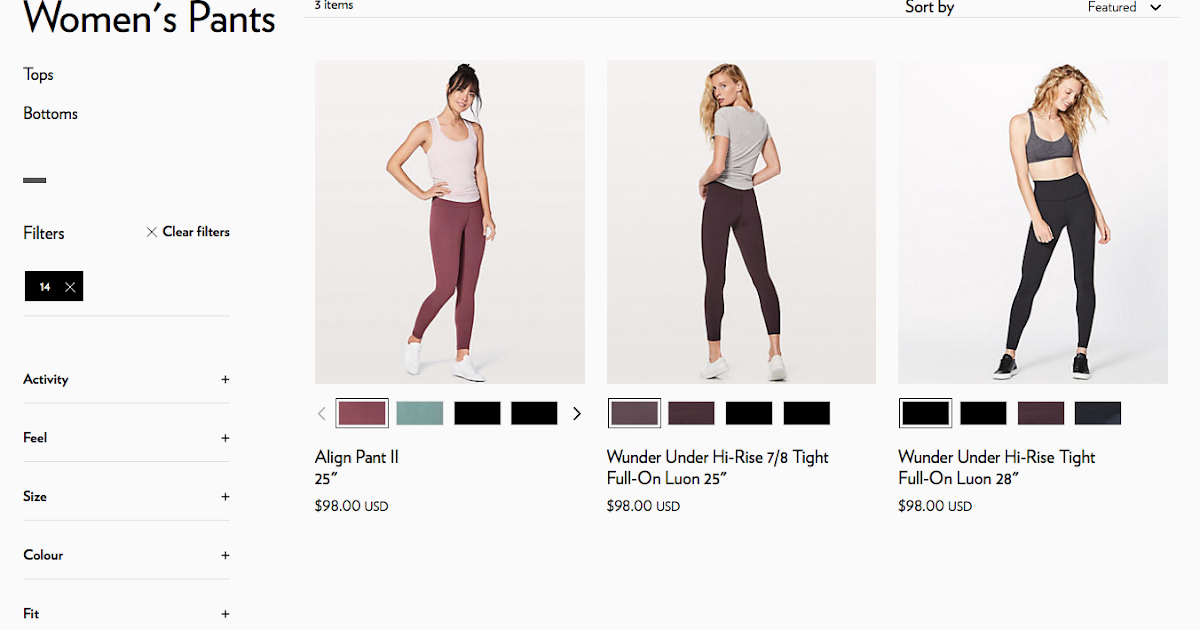Viewport: 1200px width, 630px height.
Task: Select the sage green swatch for Align Pant II
Action: pos(419,412)
